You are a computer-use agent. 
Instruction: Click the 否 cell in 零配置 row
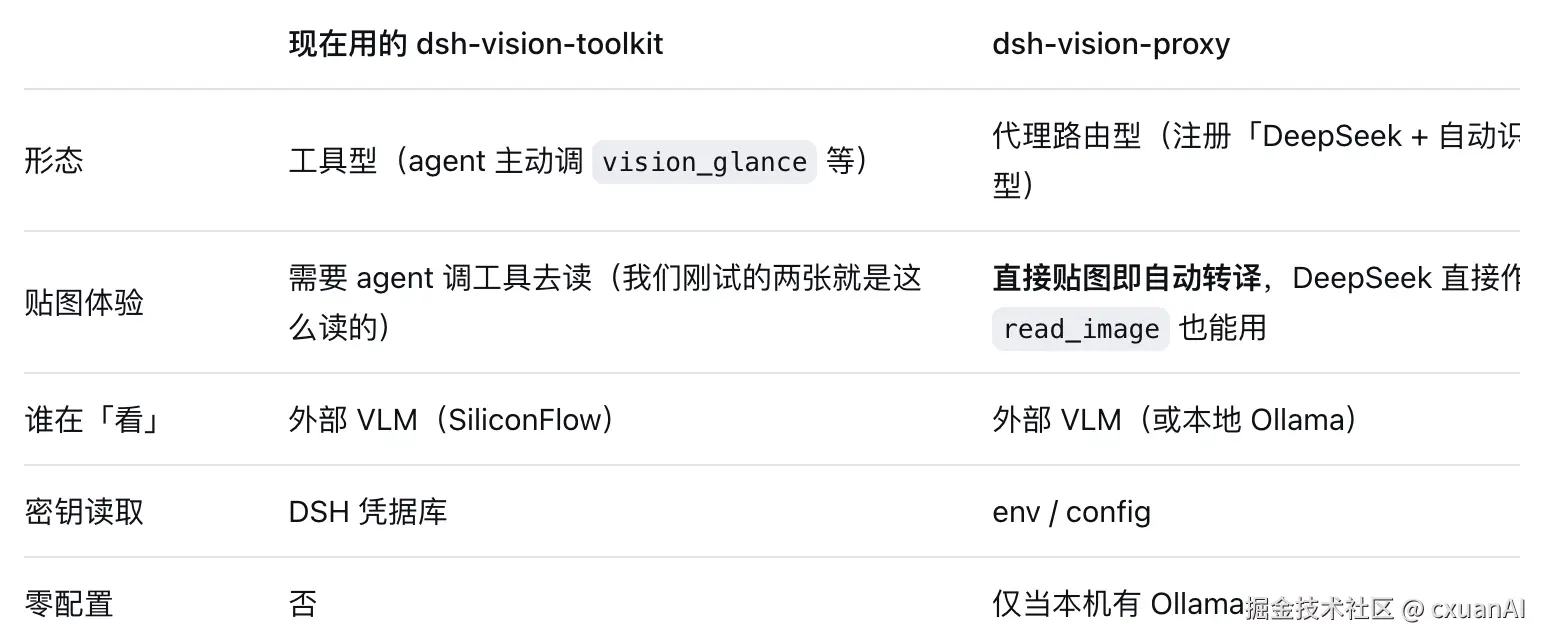pos(303,604)
